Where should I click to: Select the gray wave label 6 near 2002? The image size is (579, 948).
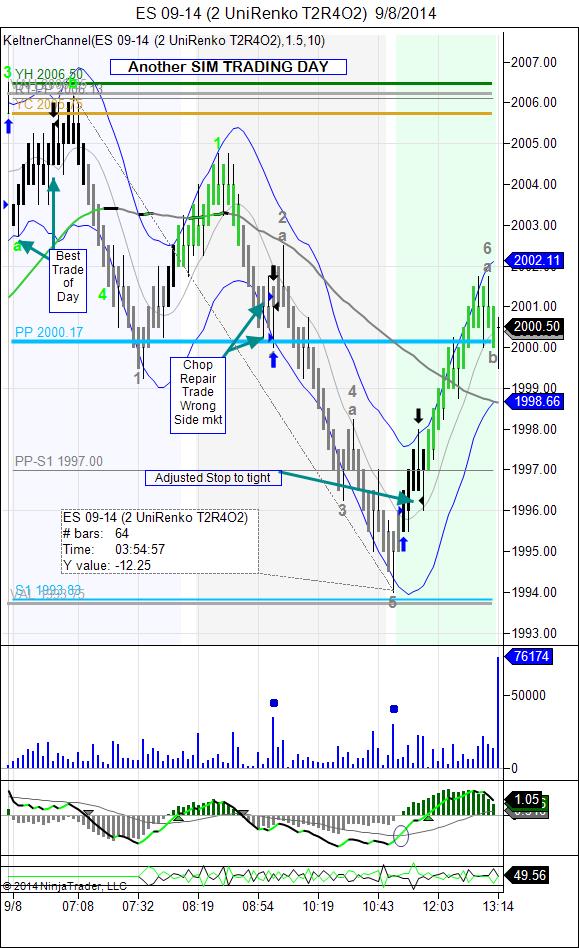coord(487,248)
